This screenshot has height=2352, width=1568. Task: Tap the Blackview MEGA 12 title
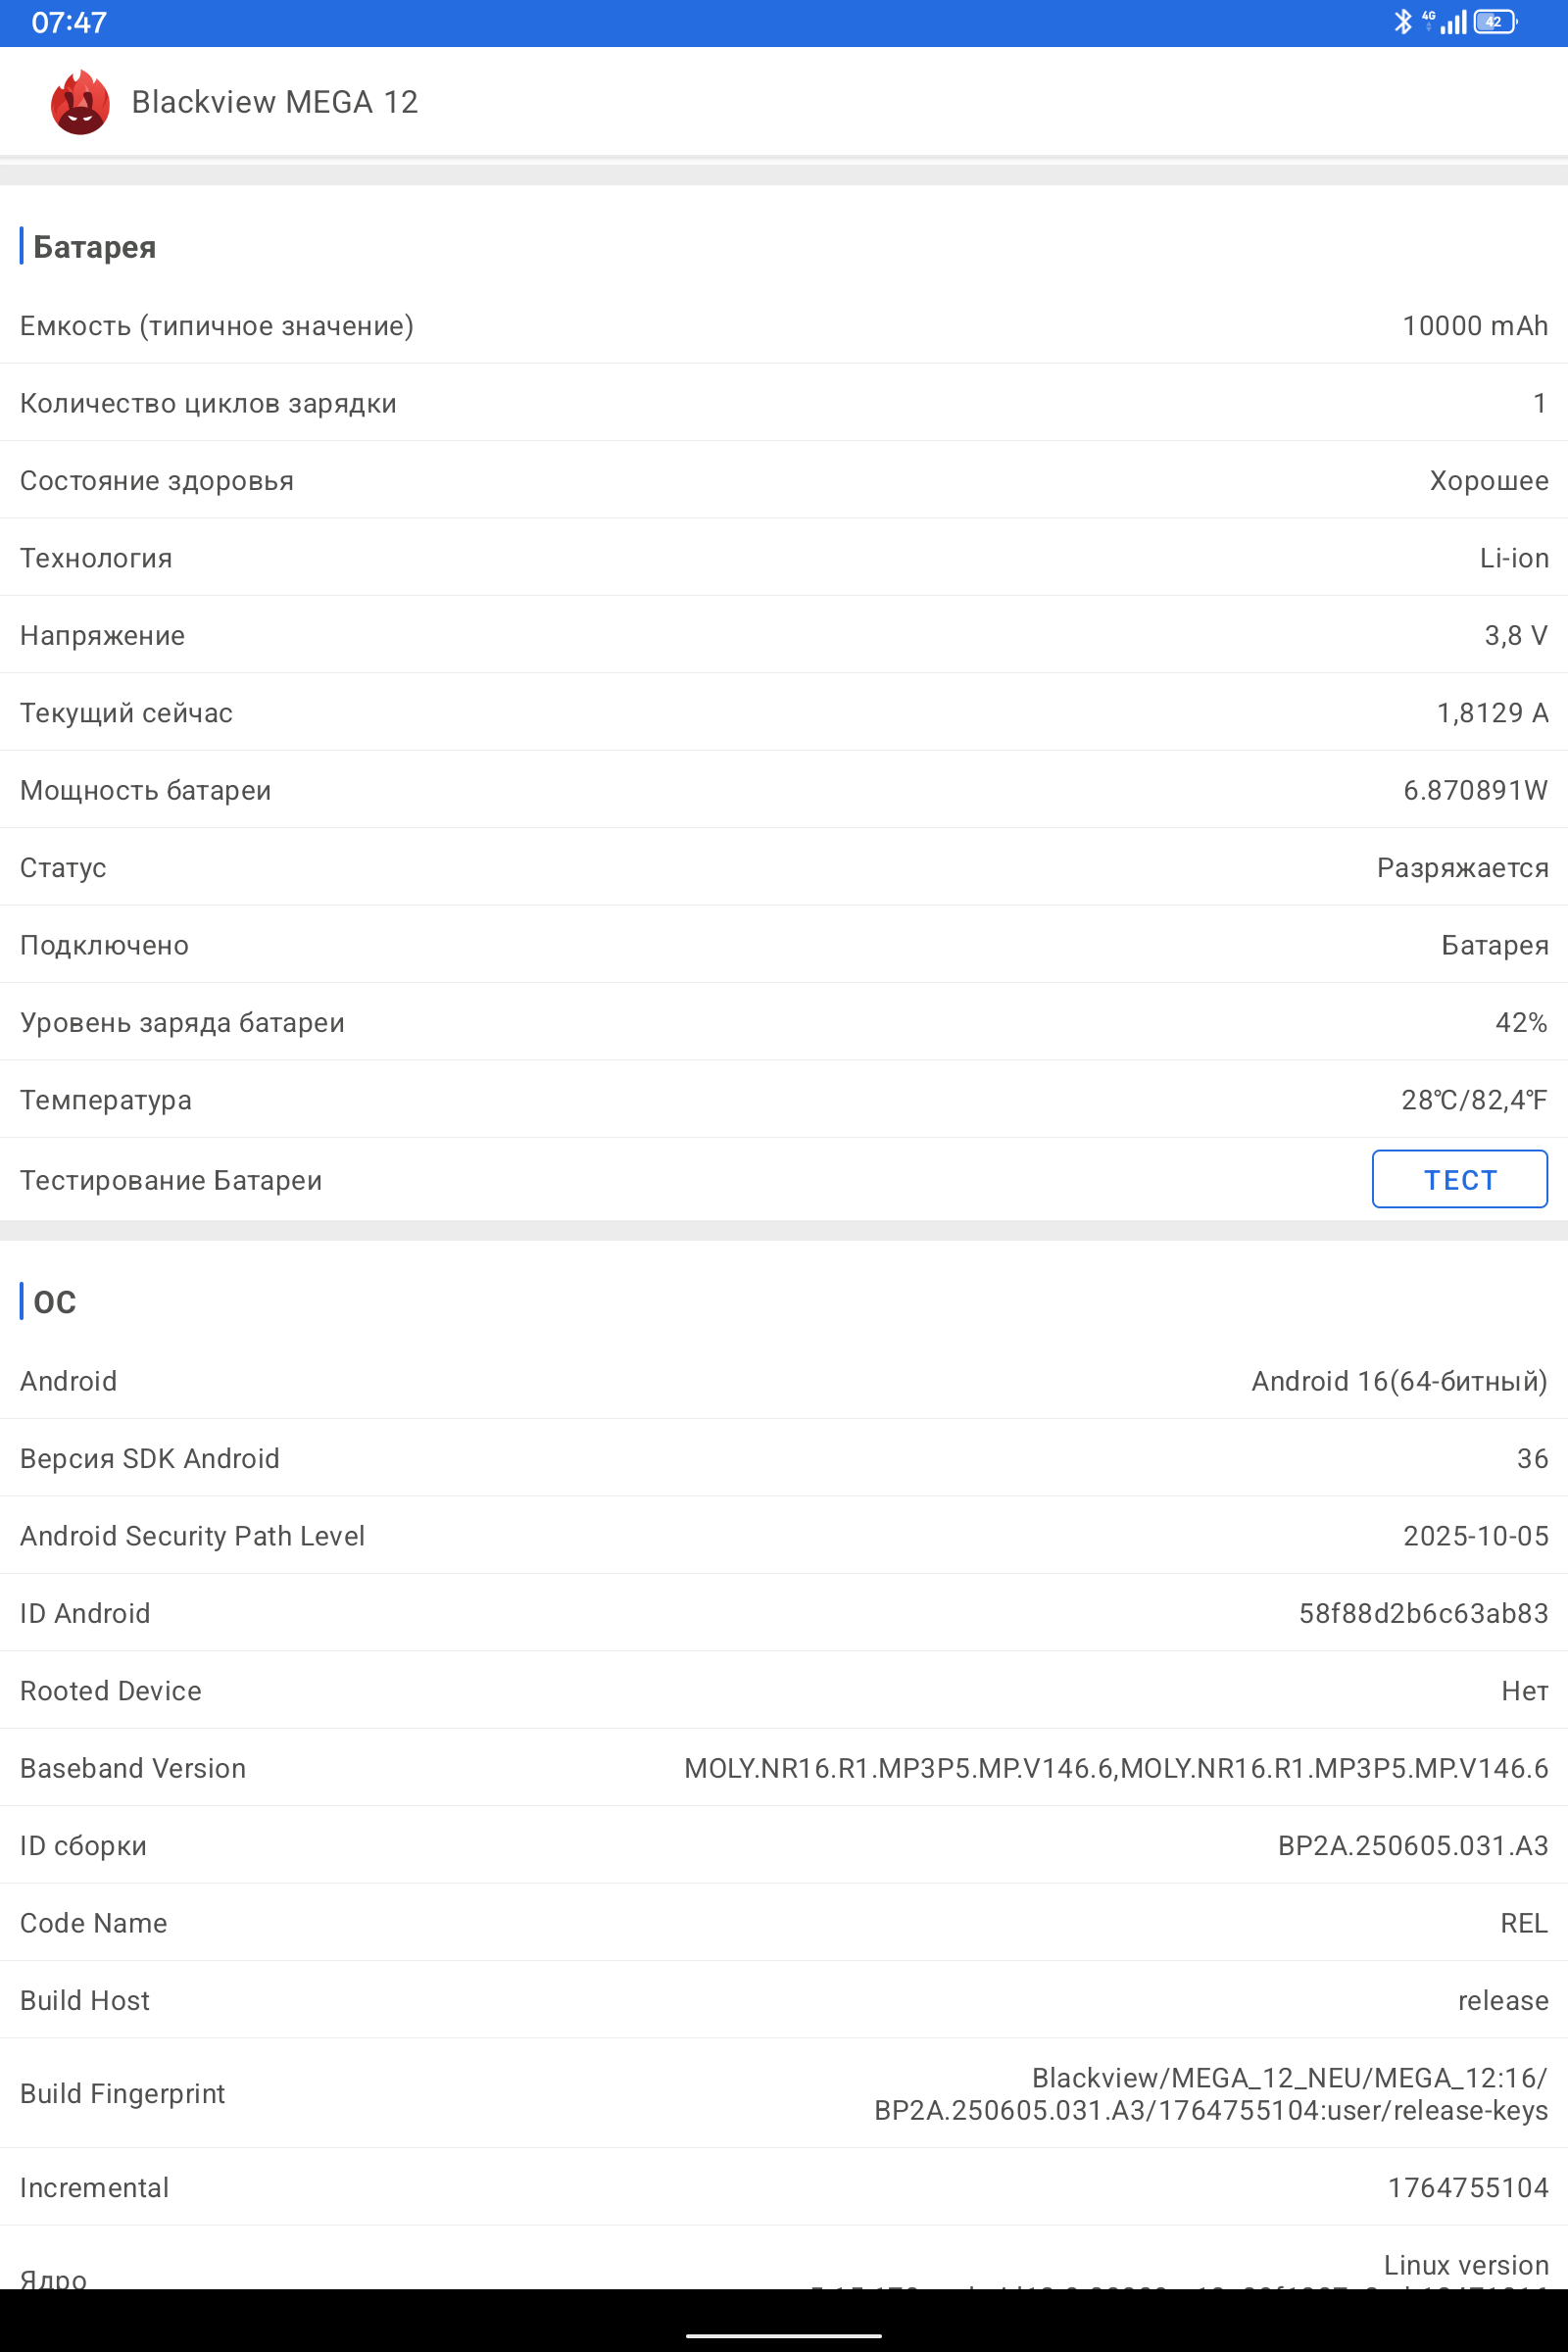pyautogui.click(x=275, y=102)
